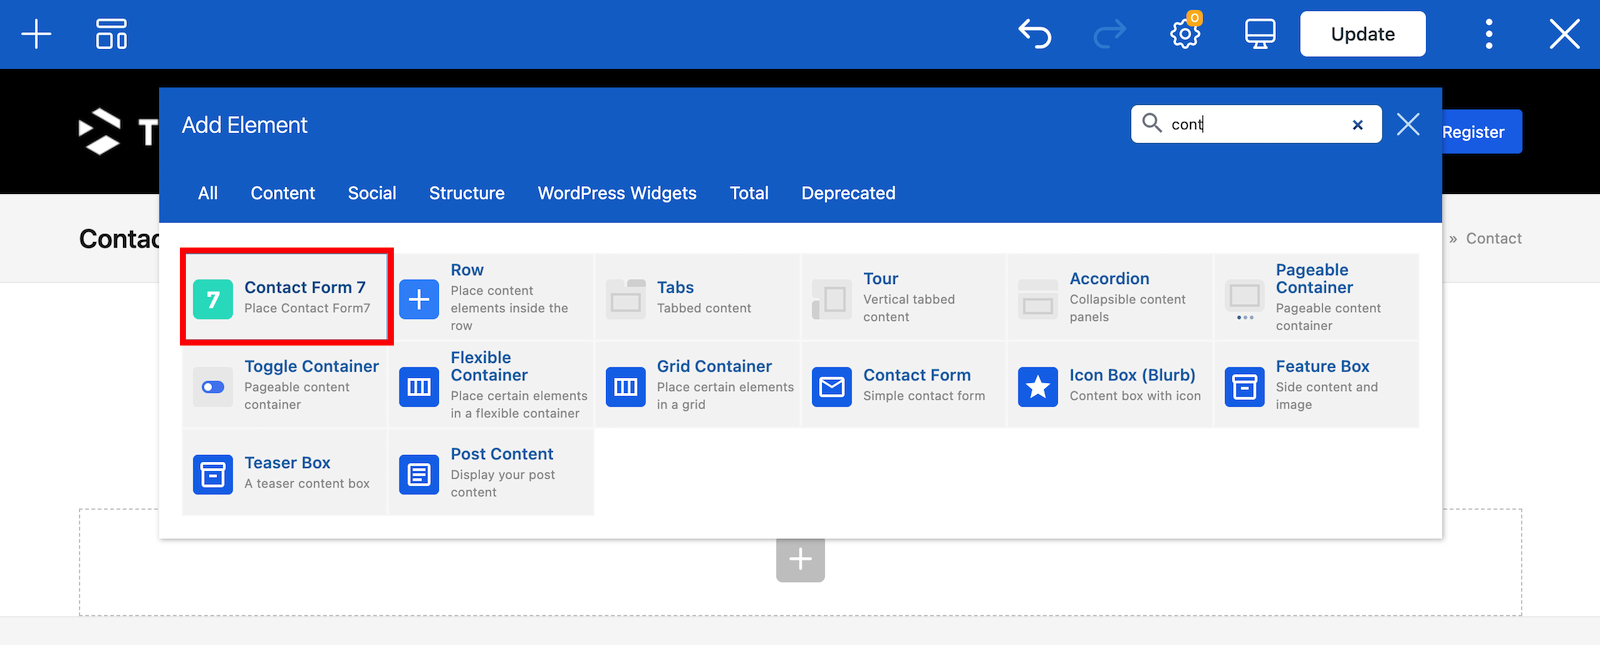Click the Add Element plus icon in top bar
This screenshot has height=645, width=1600.
point(36,34)
